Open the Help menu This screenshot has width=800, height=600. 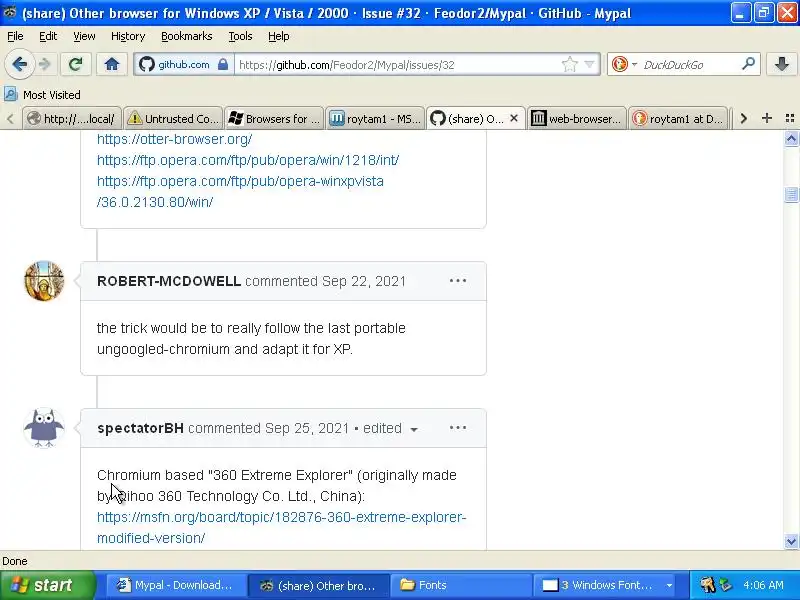tap(279, 36)
